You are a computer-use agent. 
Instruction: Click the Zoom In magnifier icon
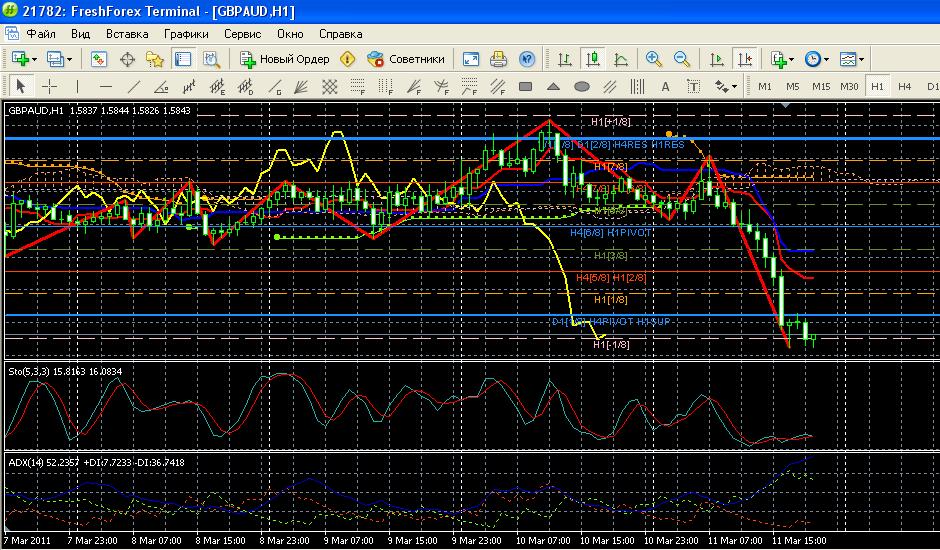pyautogui.click(x=654, y=59)
